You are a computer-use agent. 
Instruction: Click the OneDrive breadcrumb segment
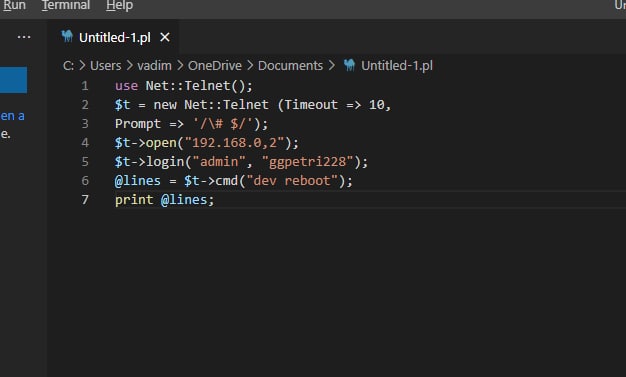coord(215,65)
